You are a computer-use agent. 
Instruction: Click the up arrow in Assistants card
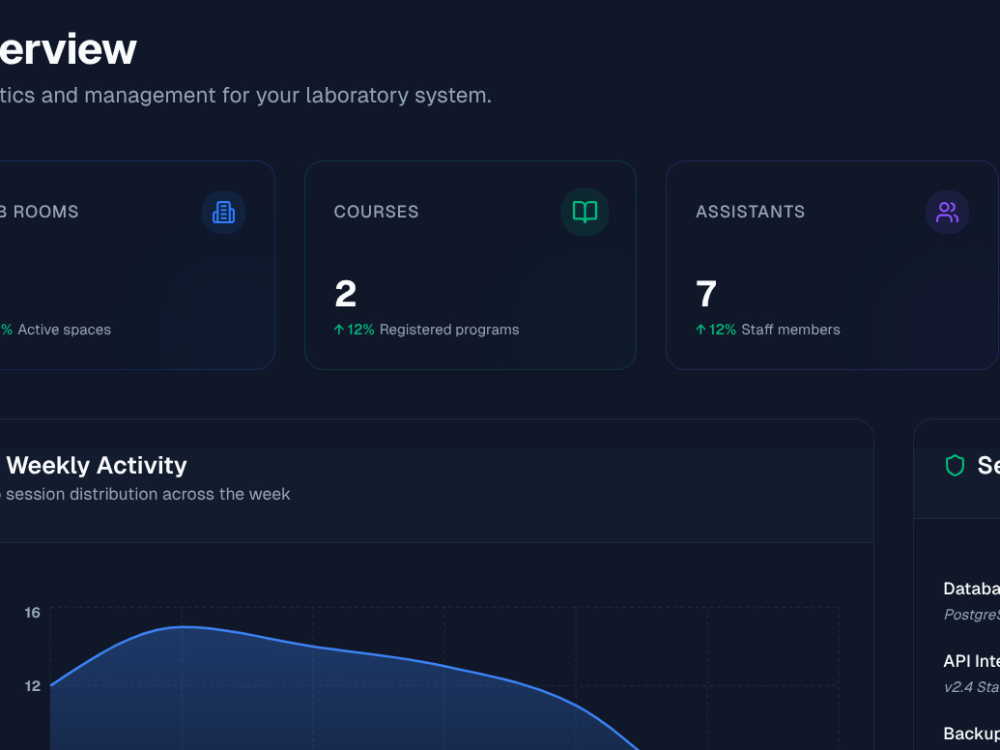tap(701, 330)
